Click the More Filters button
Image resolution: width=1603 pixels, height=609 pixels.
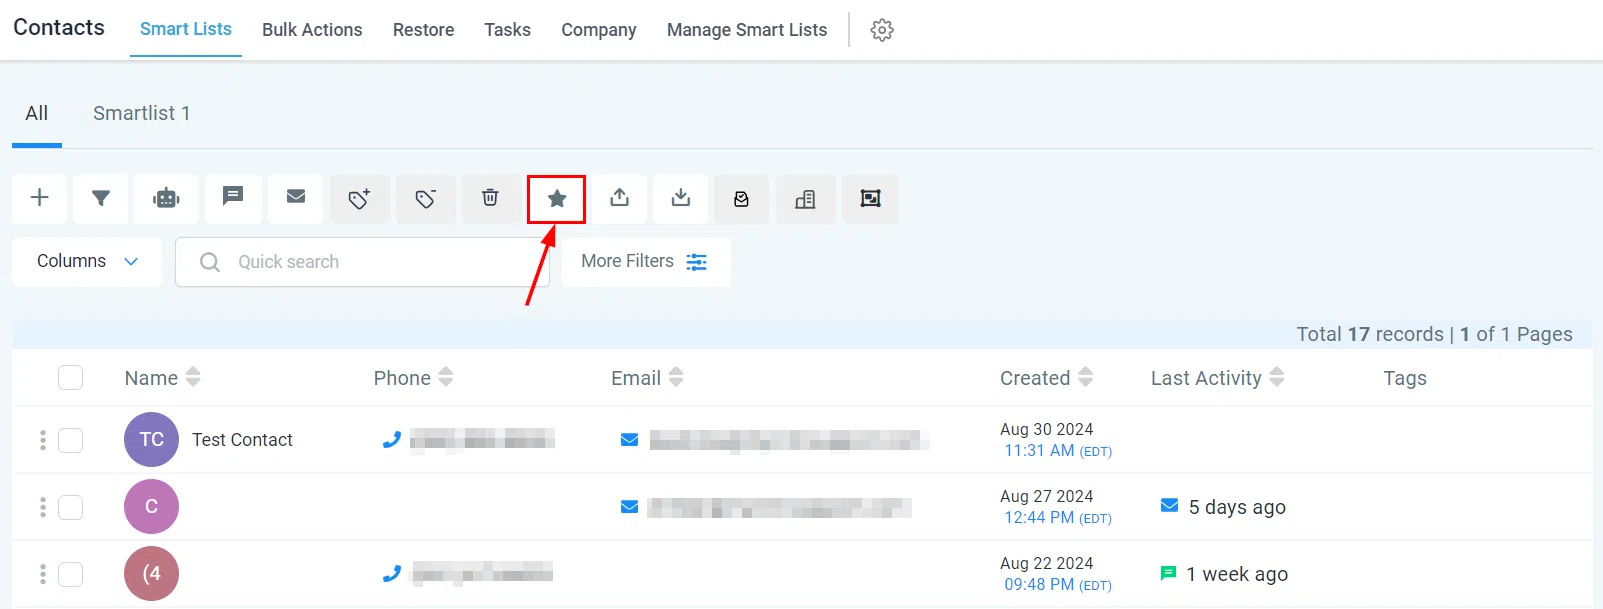pyautogui.click(x=646, y=262)
